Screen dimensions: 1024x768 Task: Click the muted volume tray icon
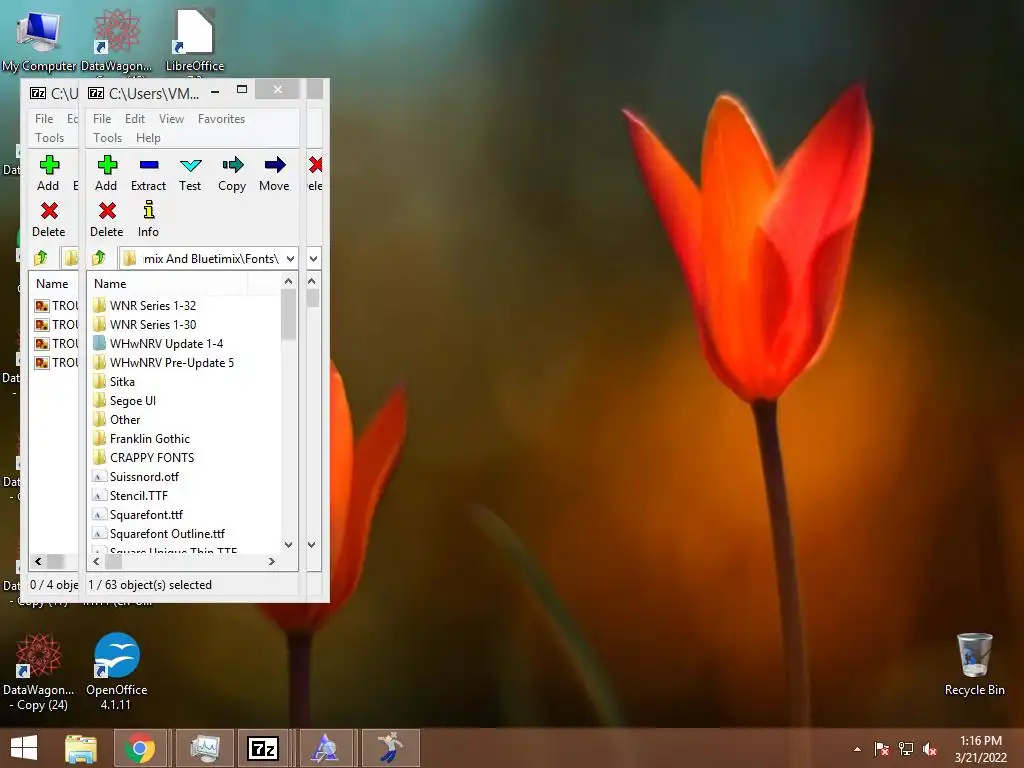coord(930,749)
